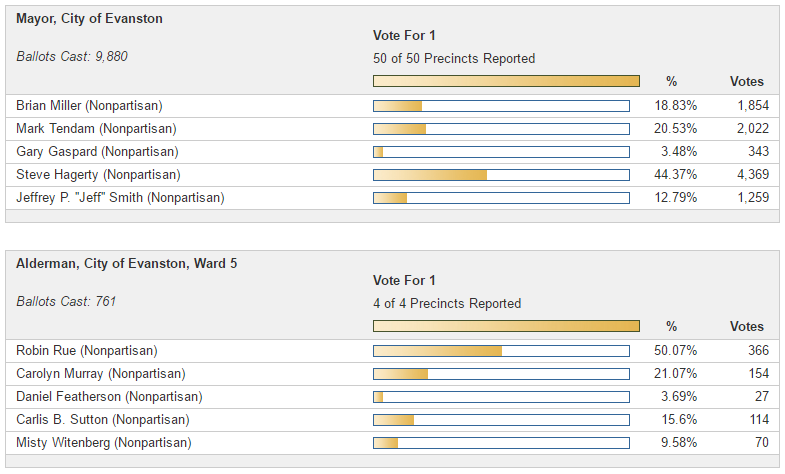Click Daniel Featherson's vote bar
Screen dimensions: 785x474
pos(501,397)
